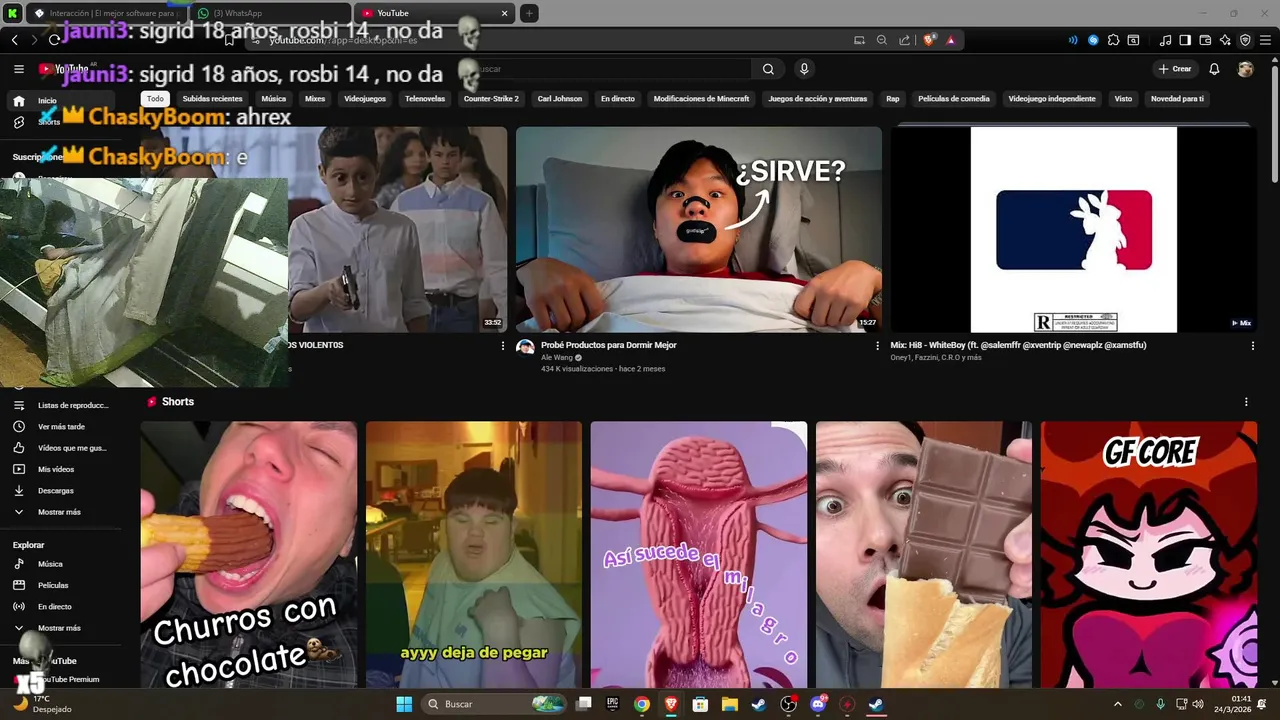Viewport: 1280px width, 720px height.
Task: Select the Mixes filter chip
Action: (x=315, y=99)
